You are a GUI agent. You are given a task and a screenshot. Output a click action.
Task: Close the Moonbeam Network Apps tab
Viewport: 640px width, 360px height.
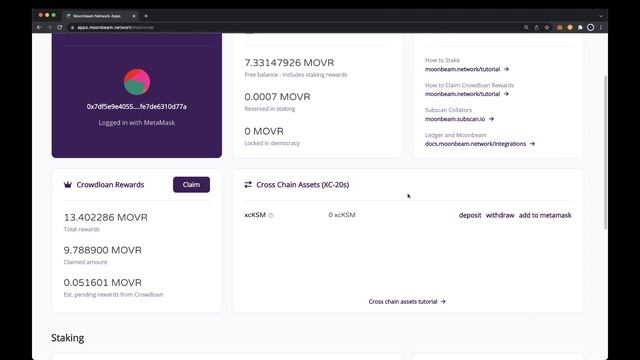[x=133, y=16]
